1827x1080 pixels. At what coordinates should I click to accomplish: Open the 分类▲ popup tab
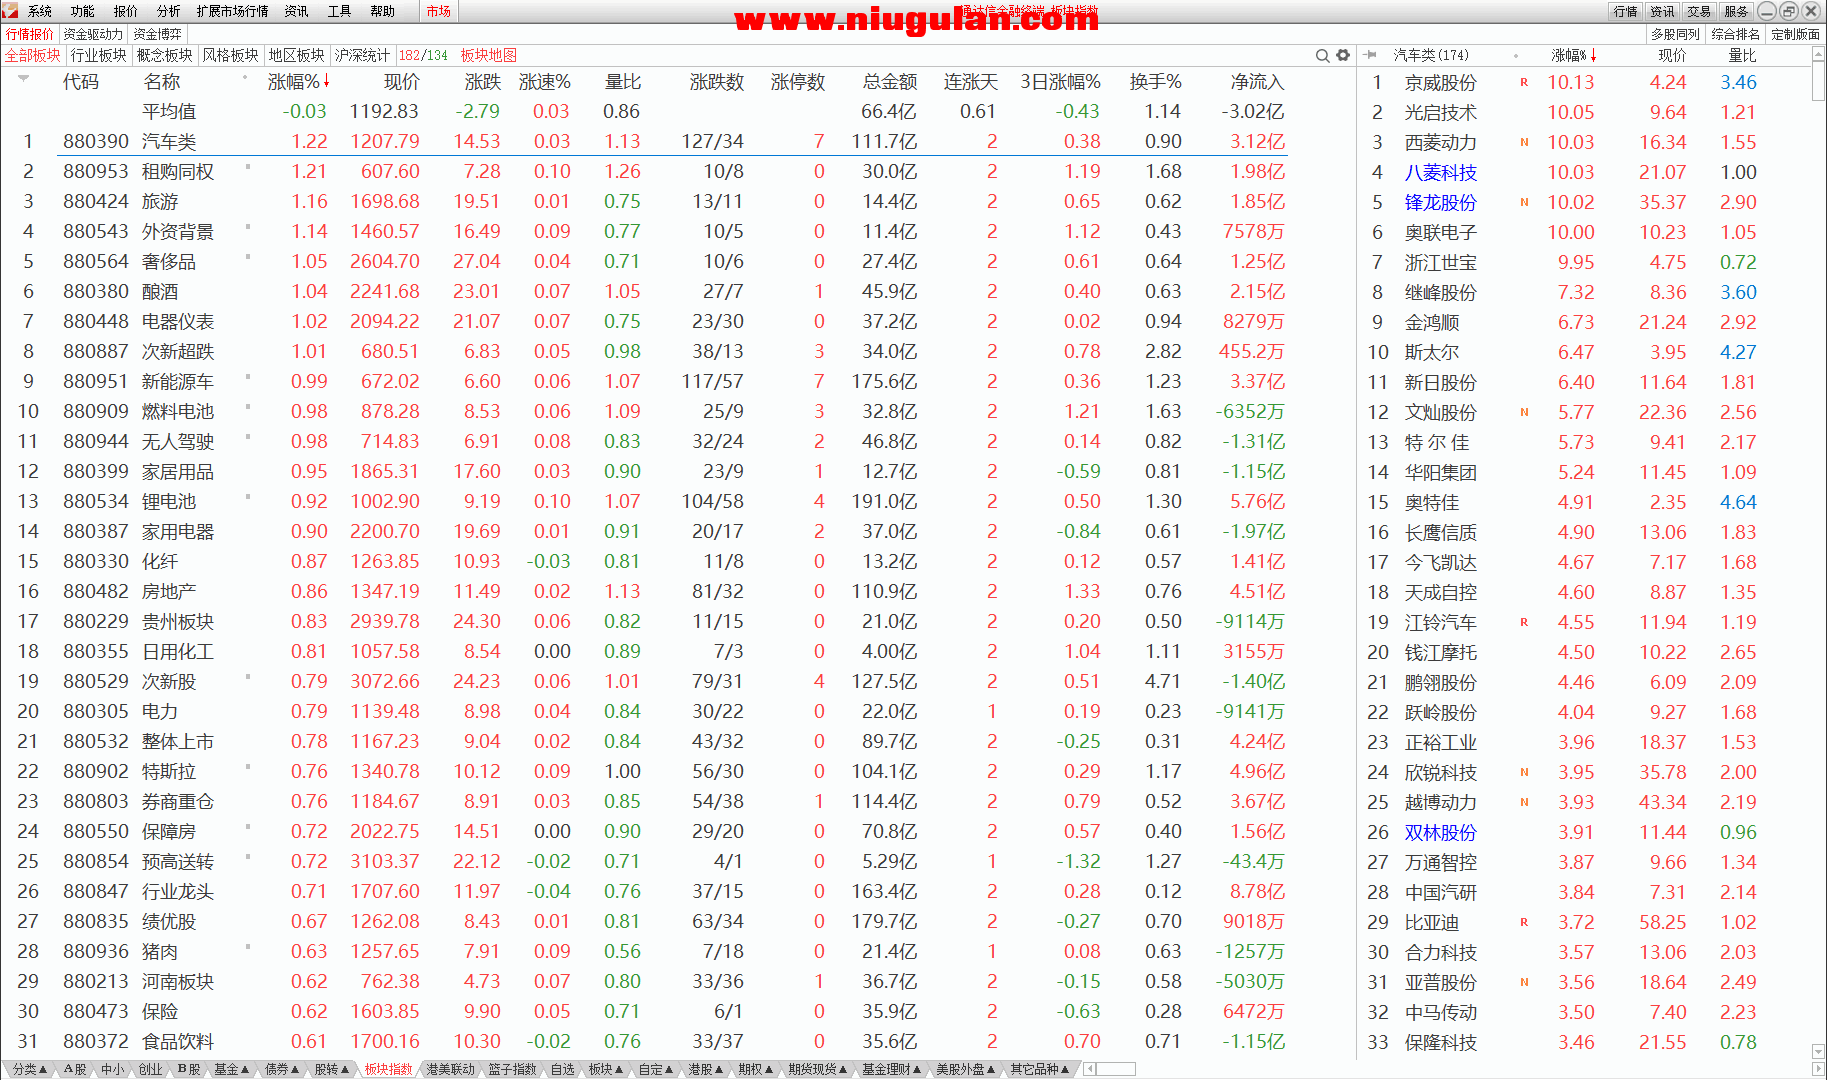pyautogui.click(x=29, y=1069)
